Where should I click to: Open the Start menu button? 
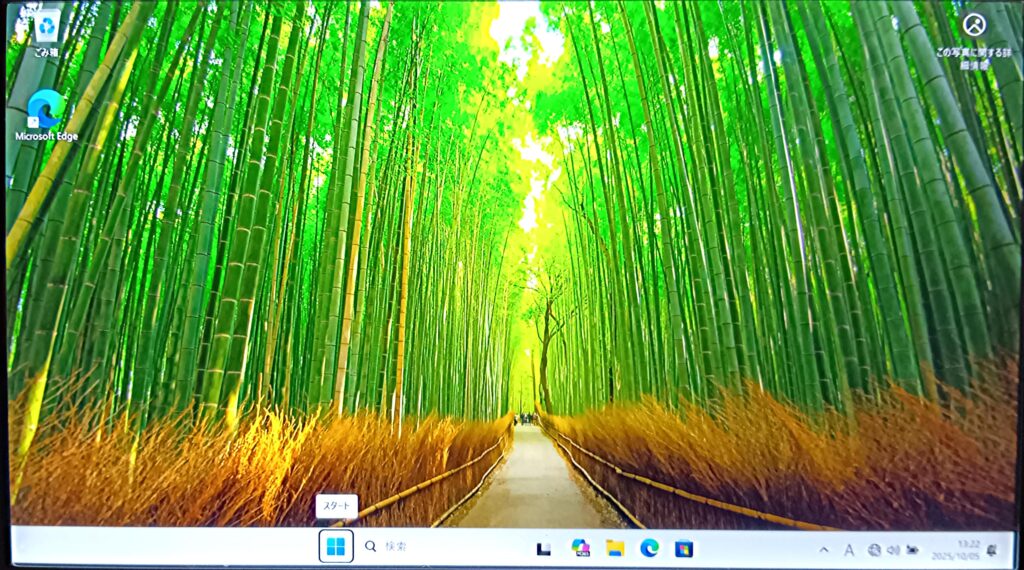[x=336, y=546]
